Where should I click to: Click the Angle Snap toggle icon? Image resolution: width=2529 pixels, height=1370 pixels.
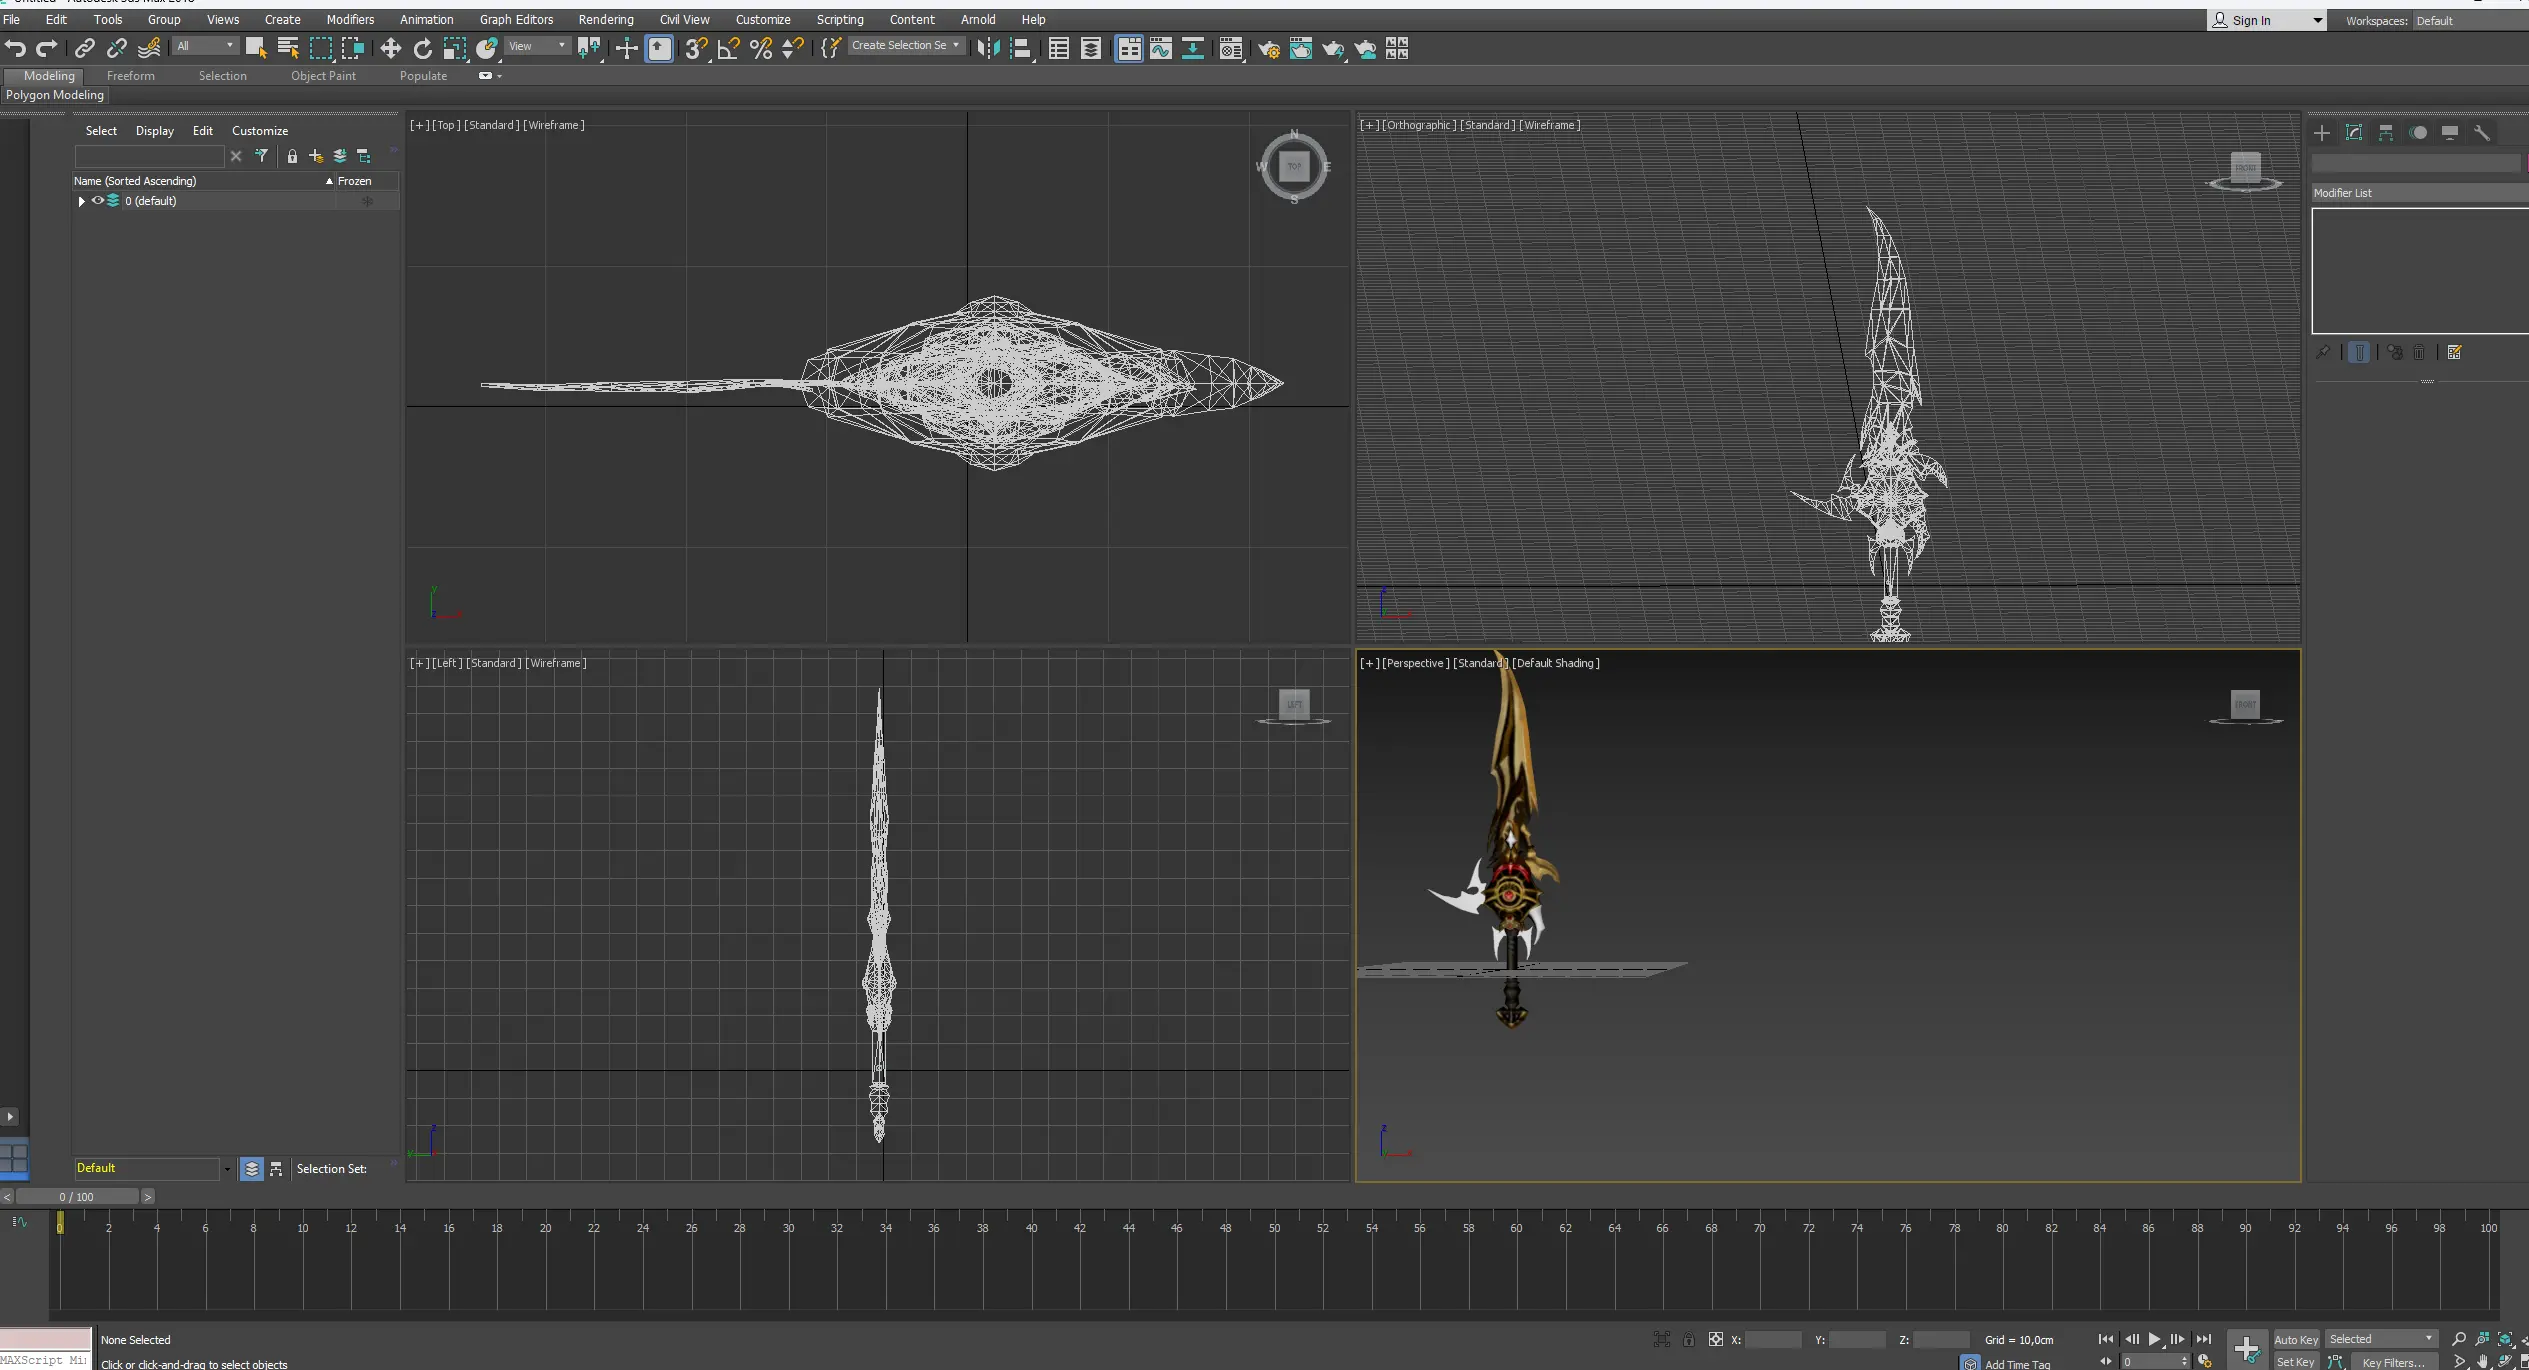point(728,48)
